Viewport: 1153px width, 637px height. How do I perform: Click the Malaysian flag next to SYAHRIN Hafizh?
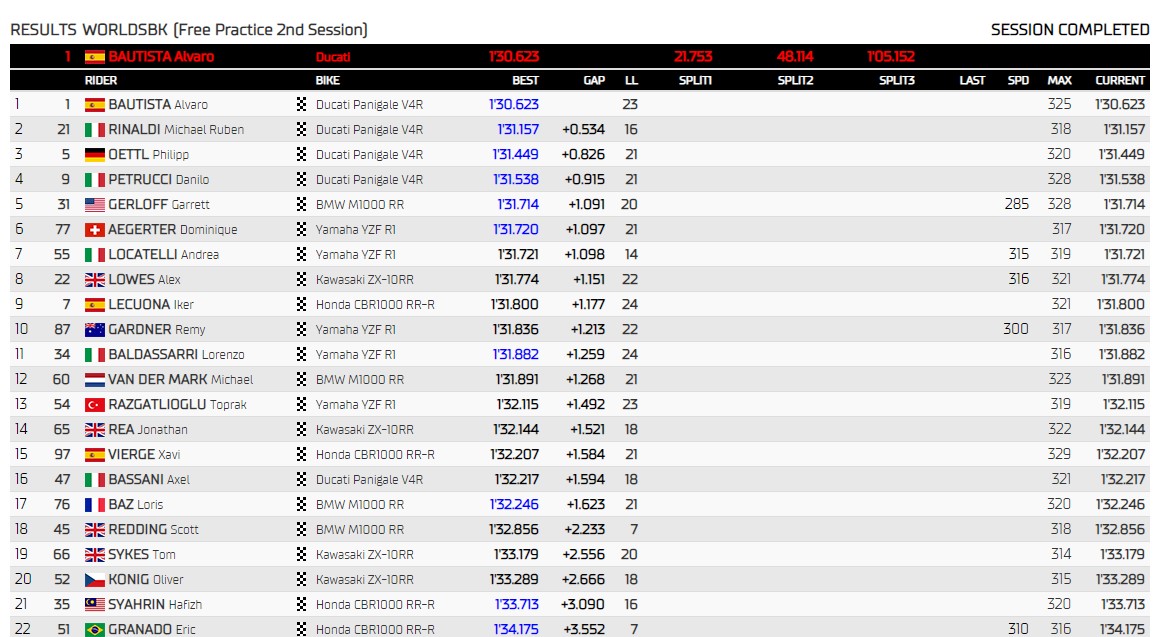coord(95,604)
